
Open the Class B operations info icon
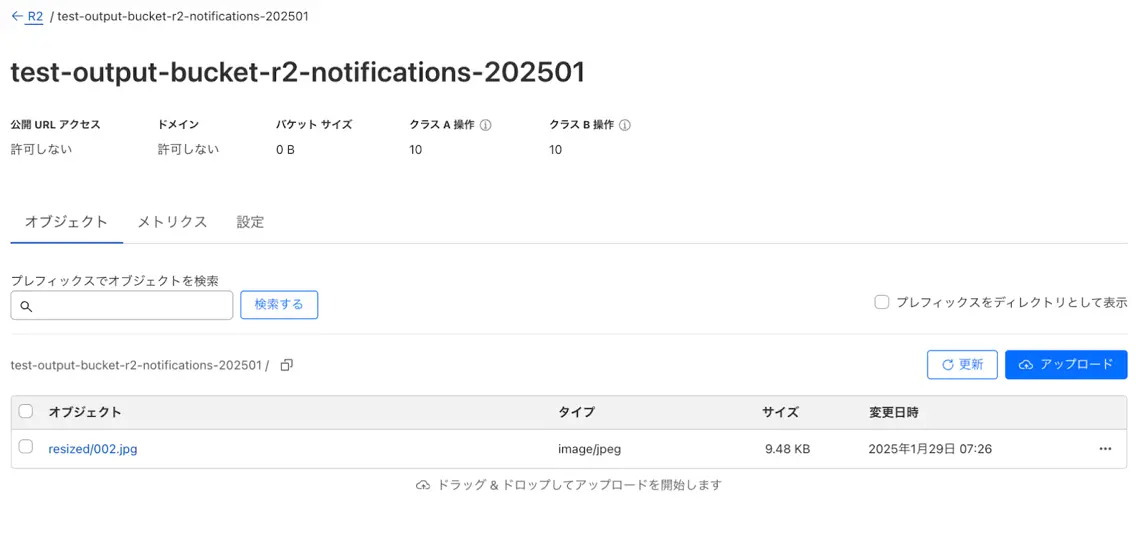[625, 125]
